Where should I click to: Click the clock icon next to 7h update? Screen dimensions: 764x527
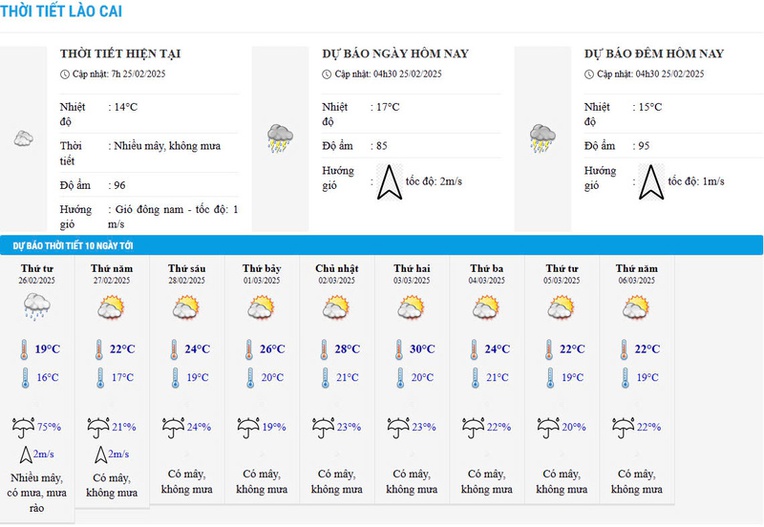click(x=65, y=74)
